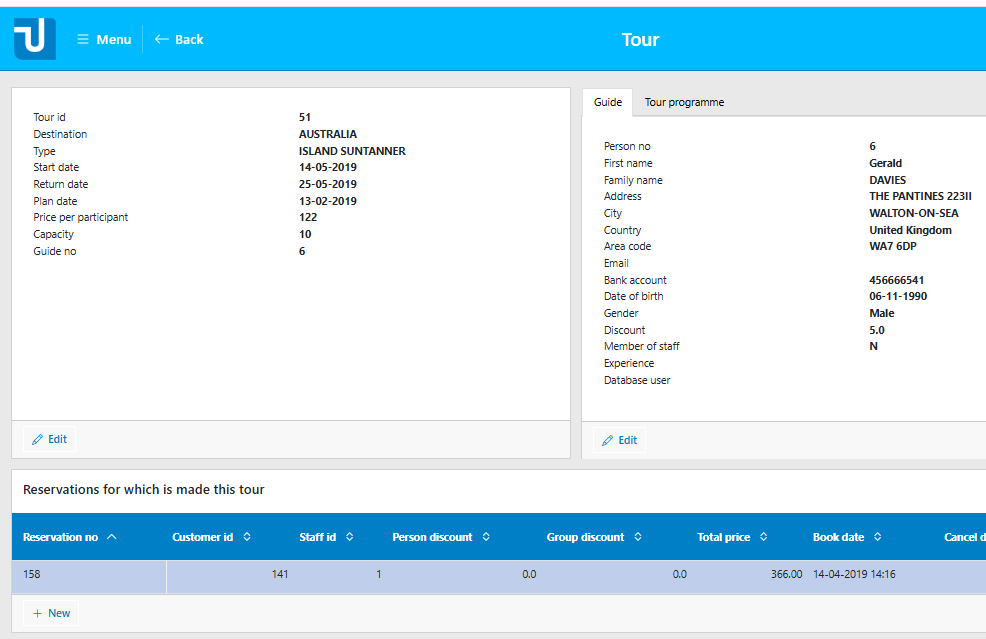The width and height of the screenshot is (986, 639).
Task: Open the hamburger Menu
Action: tap(104, 40)
